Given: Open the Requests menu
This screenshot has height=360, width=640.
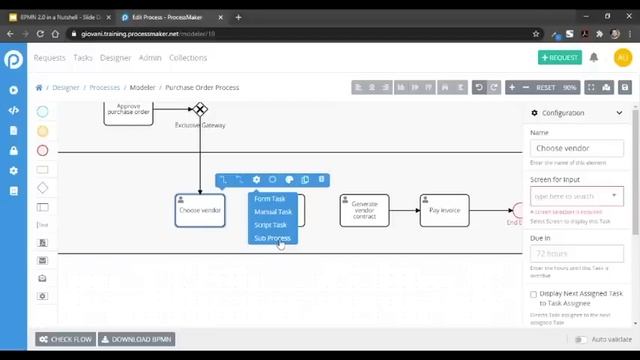Looking at the screenshot, I should [49, 58].
